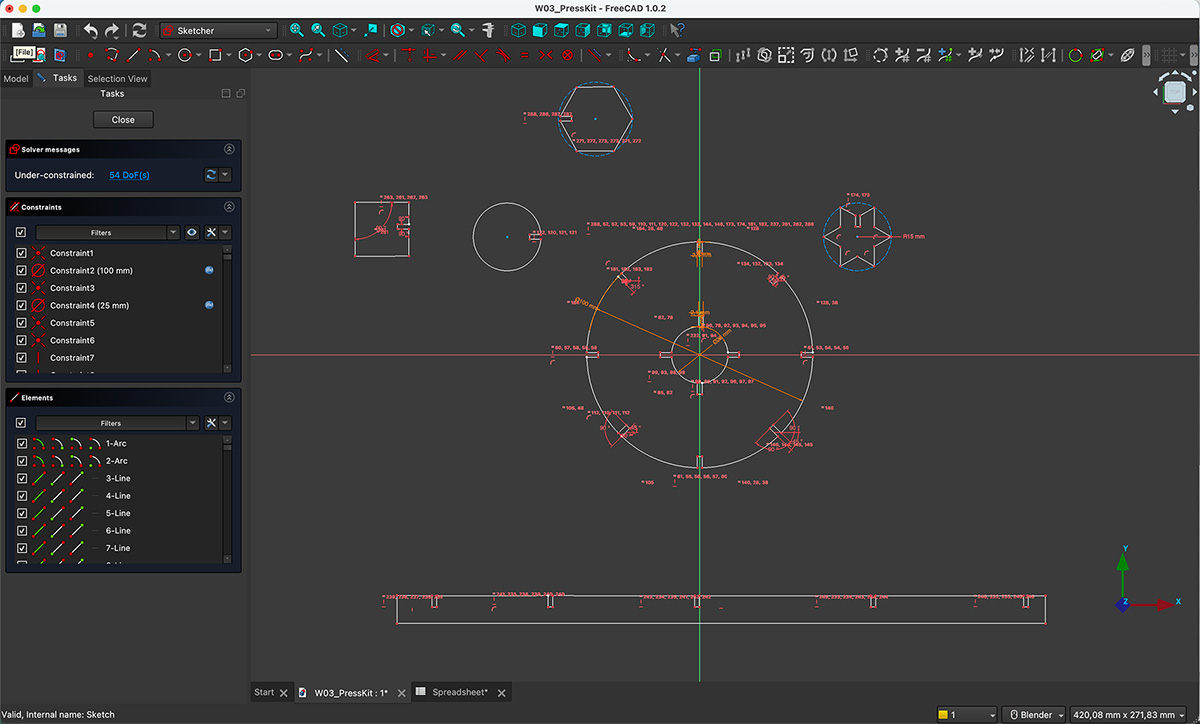The image size is (1200, 724).
Task: Select the Create polygon tool
Action: point(246,55)
